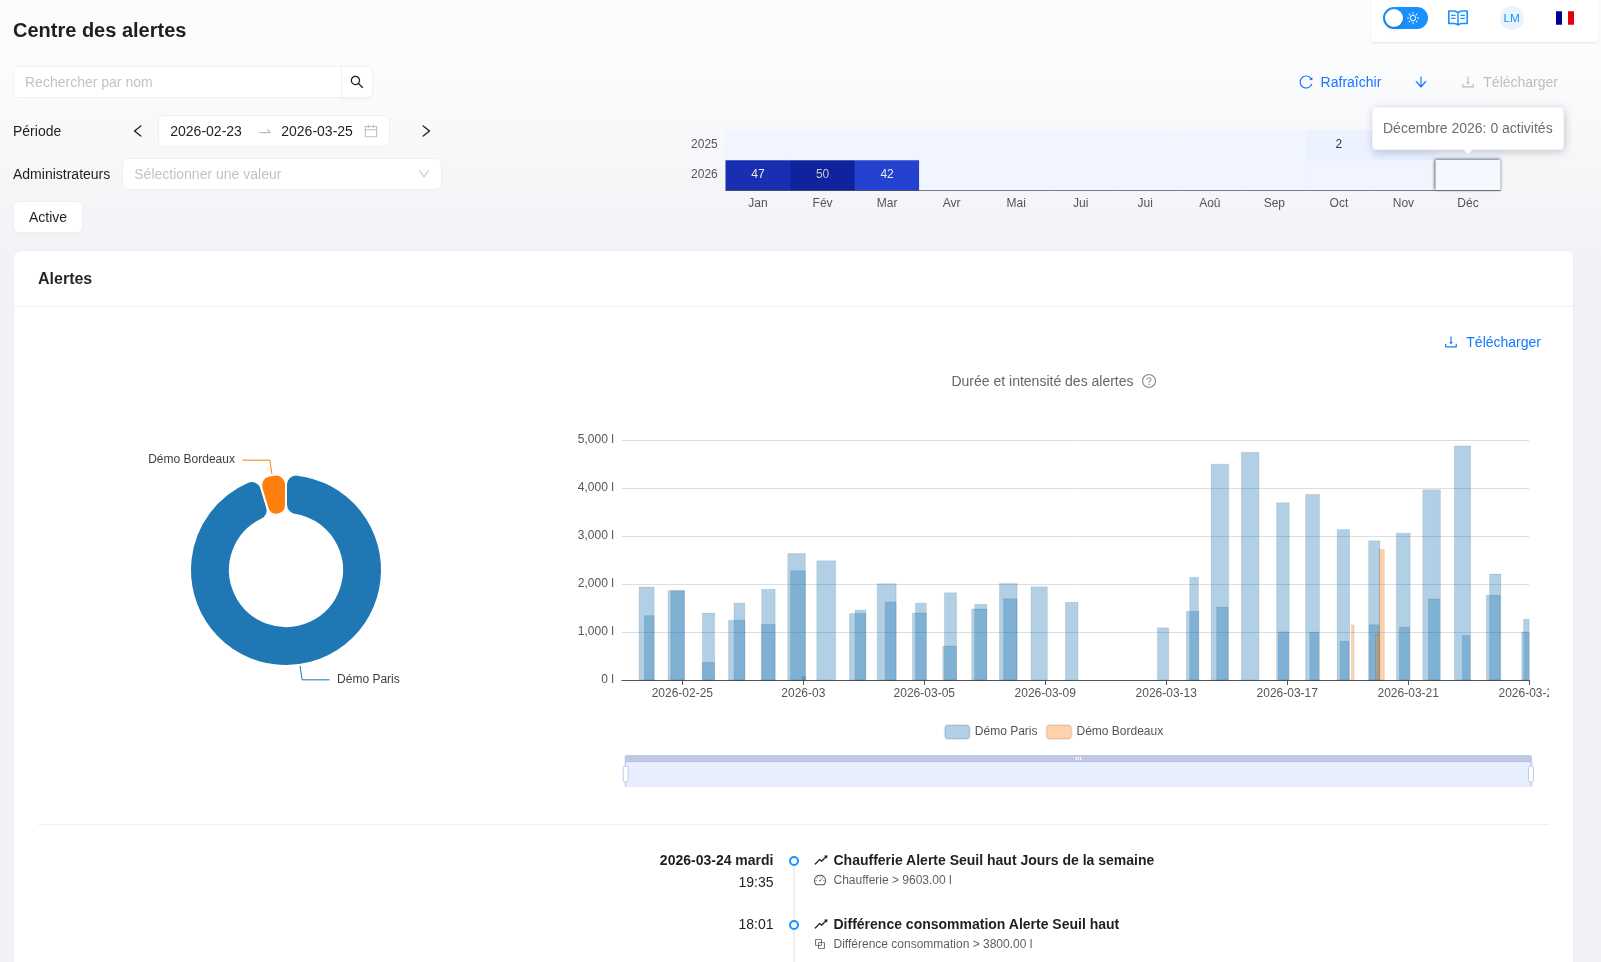The image size is (1601, 962).
Task: Go to next period with right chevron
Action: (x=426, y=131)
